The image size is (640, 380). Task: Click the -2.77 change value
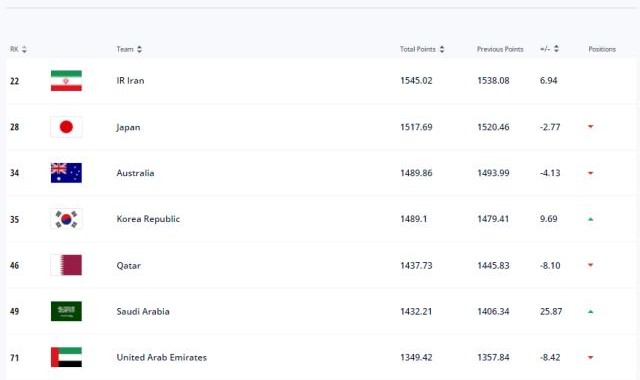550,127
